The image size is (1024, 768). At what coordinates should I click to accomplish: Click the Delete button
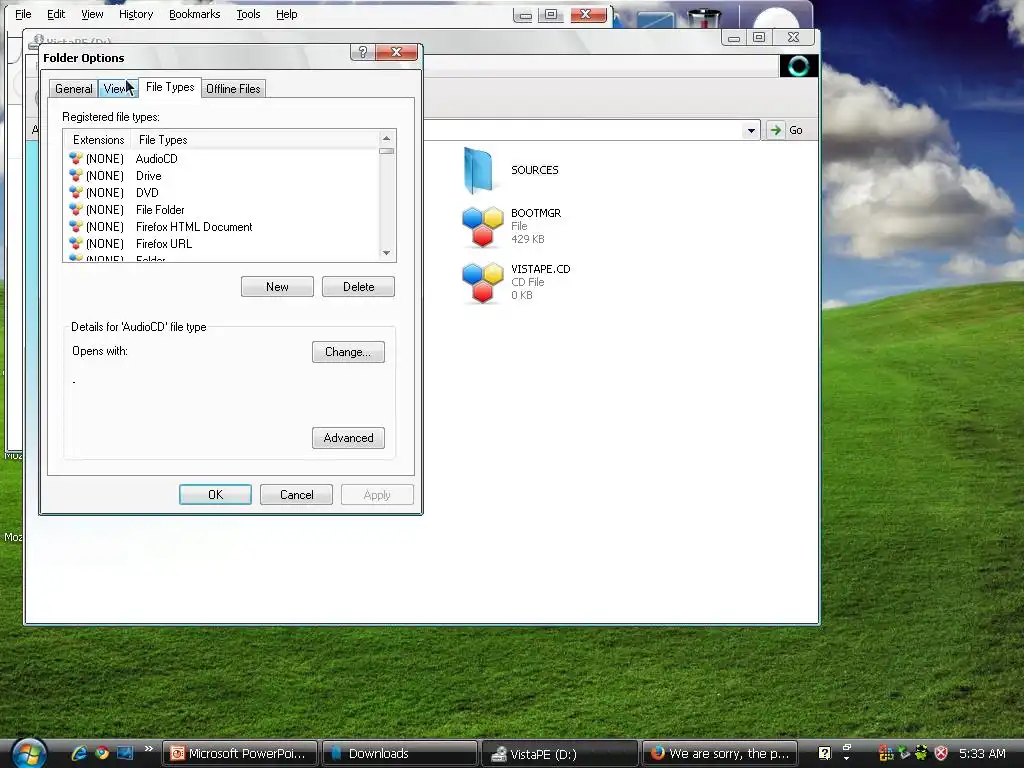pos(358,287)
